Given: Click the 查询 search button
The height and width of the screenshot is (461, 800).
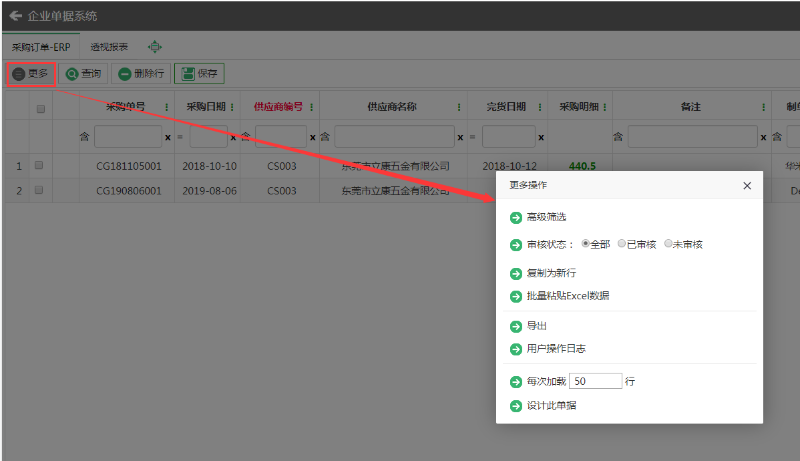Looking at the screenshot, I should (x=83, y=73).
